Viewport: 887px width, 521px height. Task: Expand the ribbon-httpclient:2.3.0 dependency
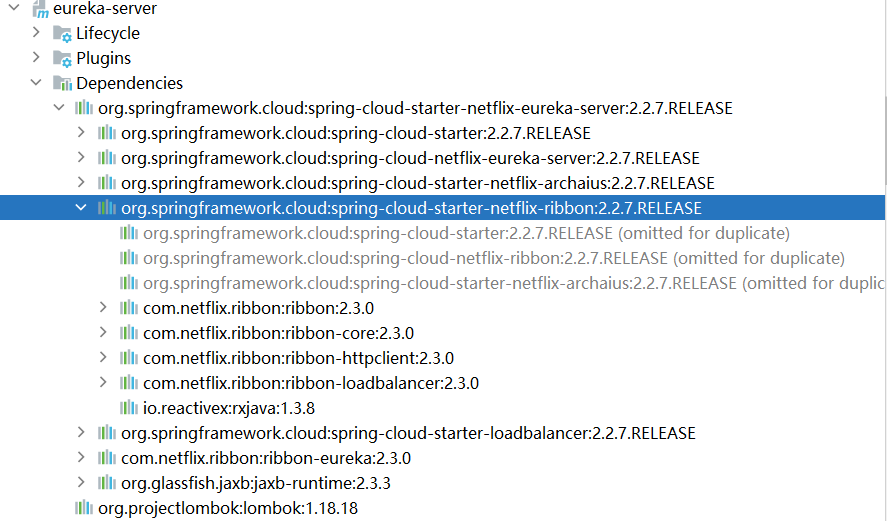tap(103, 358)
